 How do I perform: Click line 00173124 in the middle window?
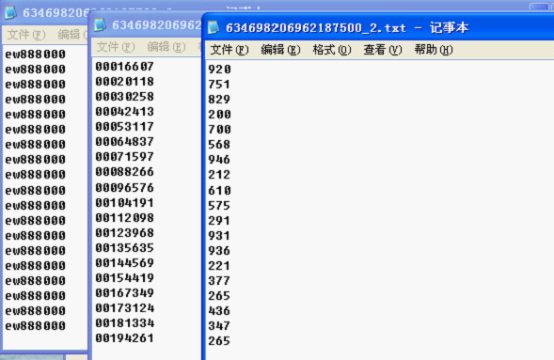tap(125, 308)
